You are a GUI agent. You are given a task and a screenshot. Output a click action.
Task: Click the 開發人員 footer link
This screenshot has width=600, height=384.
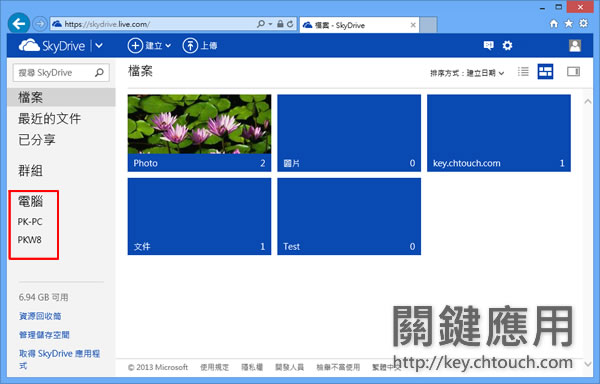point(290,367)
